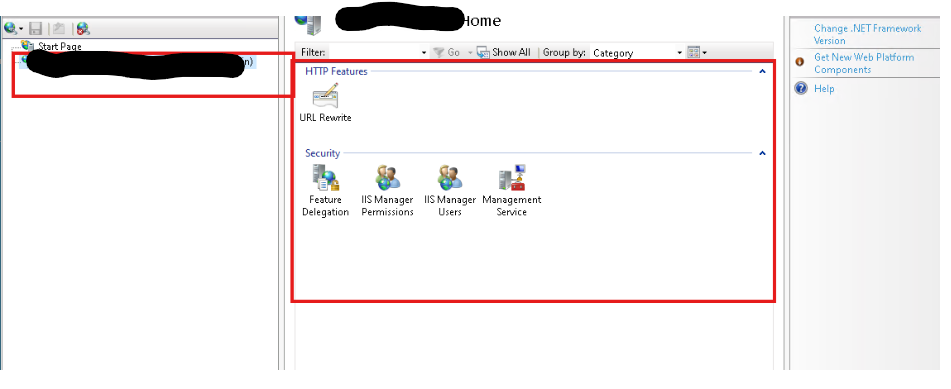Open Feature Delegation settings
The height and width of the screenshot is (389, 951).
pos(325,191)
